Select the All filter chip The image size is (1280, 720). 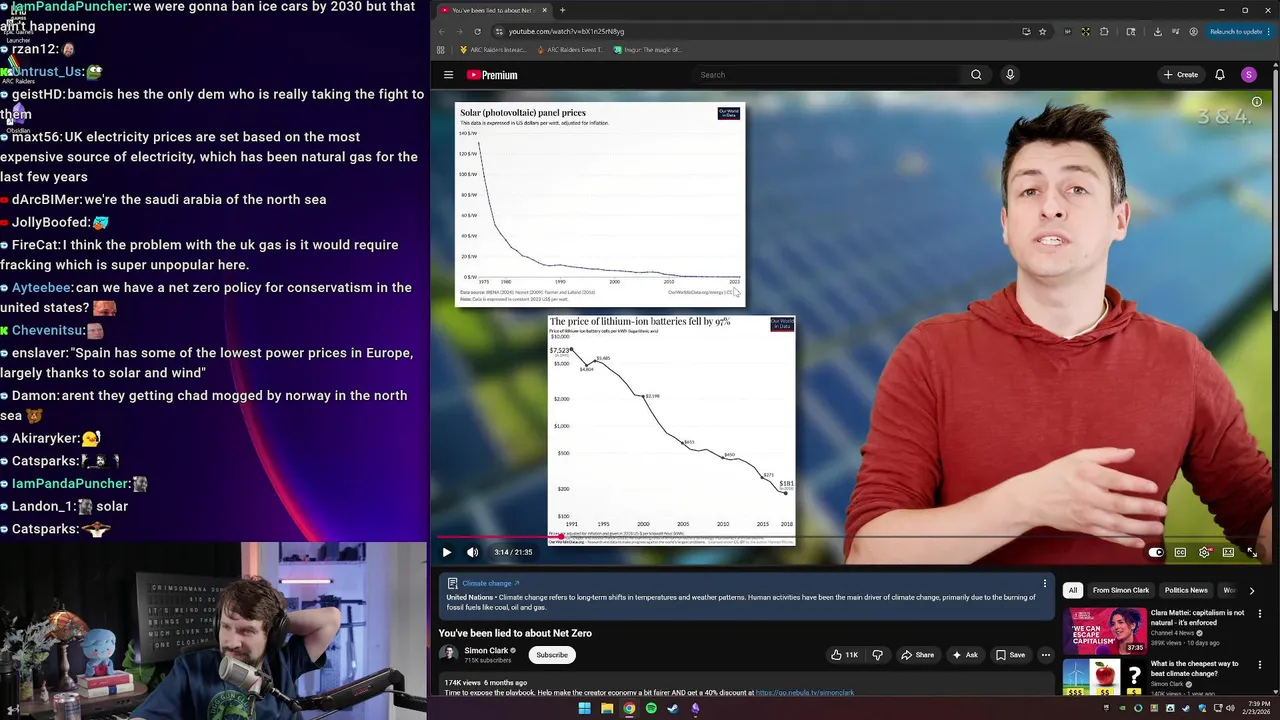[x=1073, y=590]
